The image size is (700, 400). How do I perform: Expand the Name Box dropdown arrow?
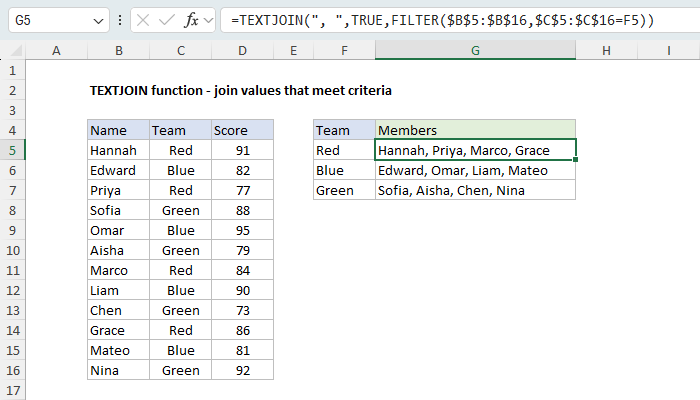pyautogui.click(x=98, y=21)
